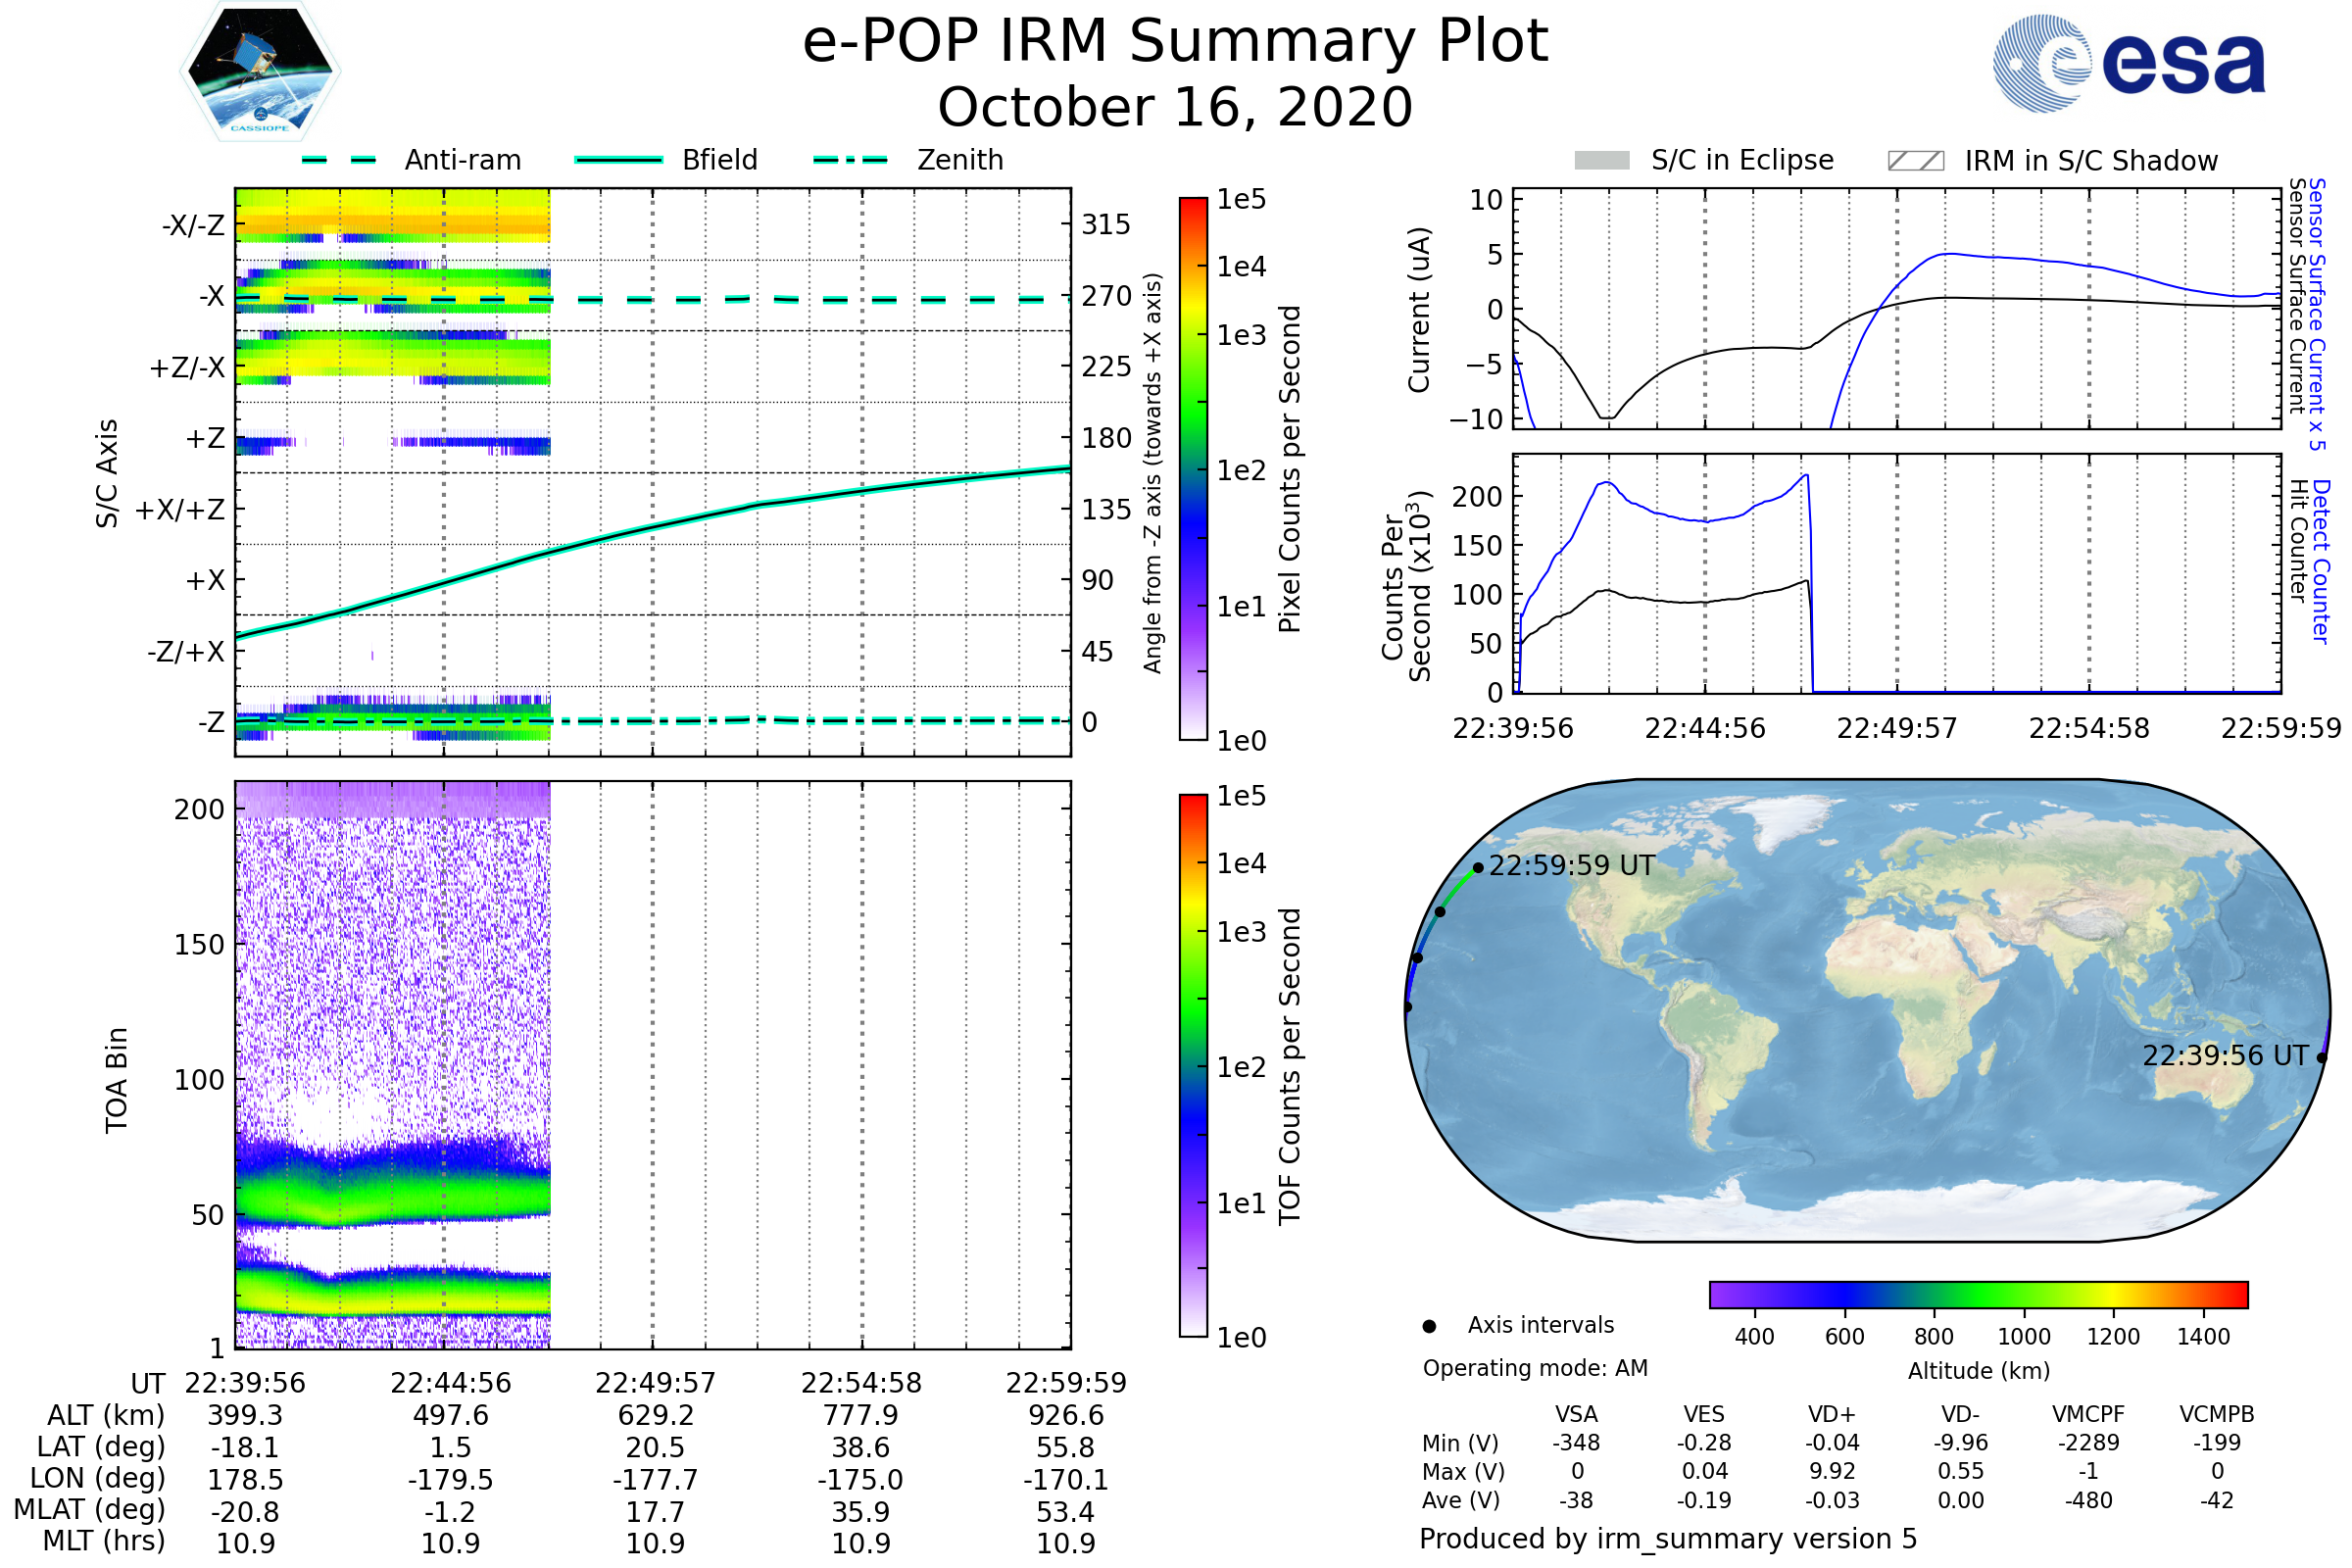Click the TOF Counts per Second colorbar
The image size is (2352, 1568).
pos(1193,1066)
